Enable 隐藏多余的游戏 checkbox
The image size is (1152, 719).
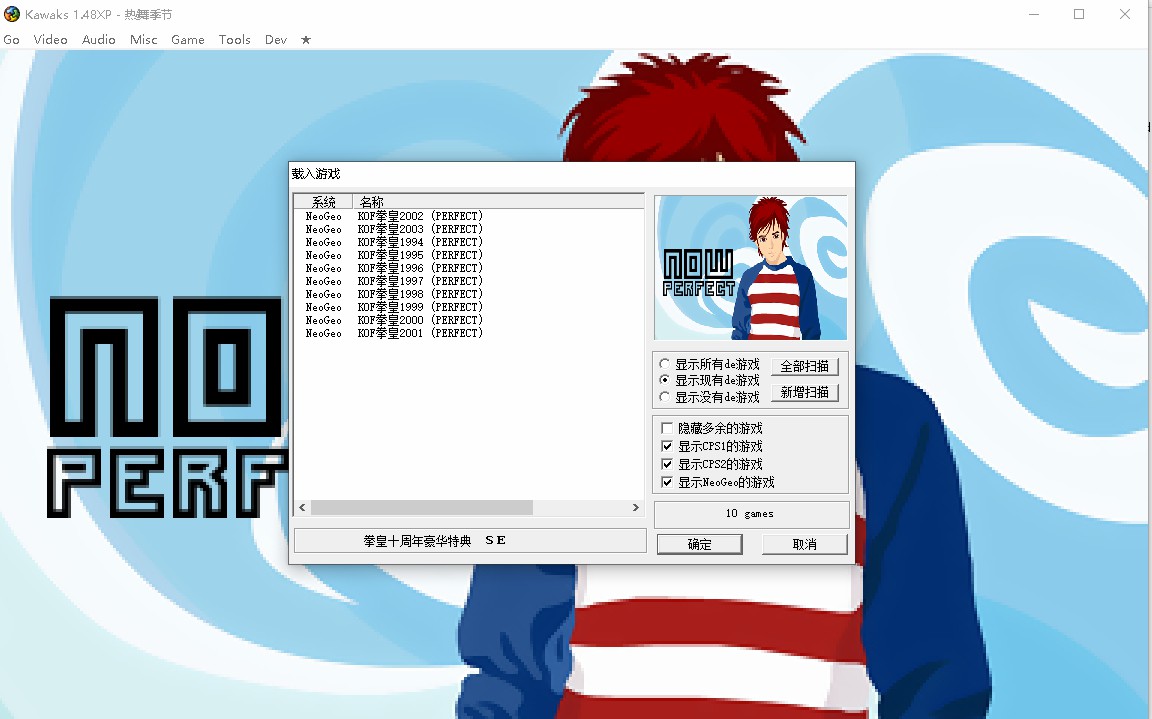click(x=712, y=428)
